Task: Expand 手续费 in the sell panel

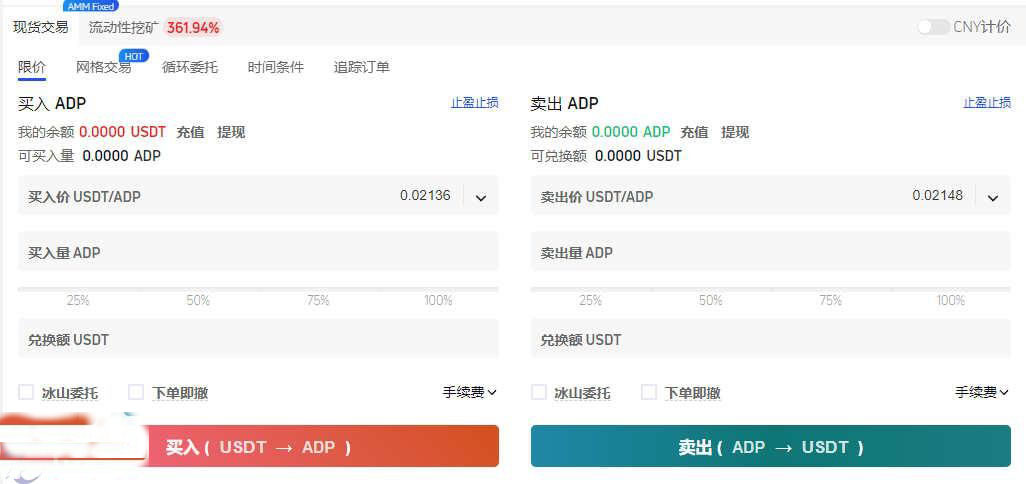Action: [x=982, y=393]
